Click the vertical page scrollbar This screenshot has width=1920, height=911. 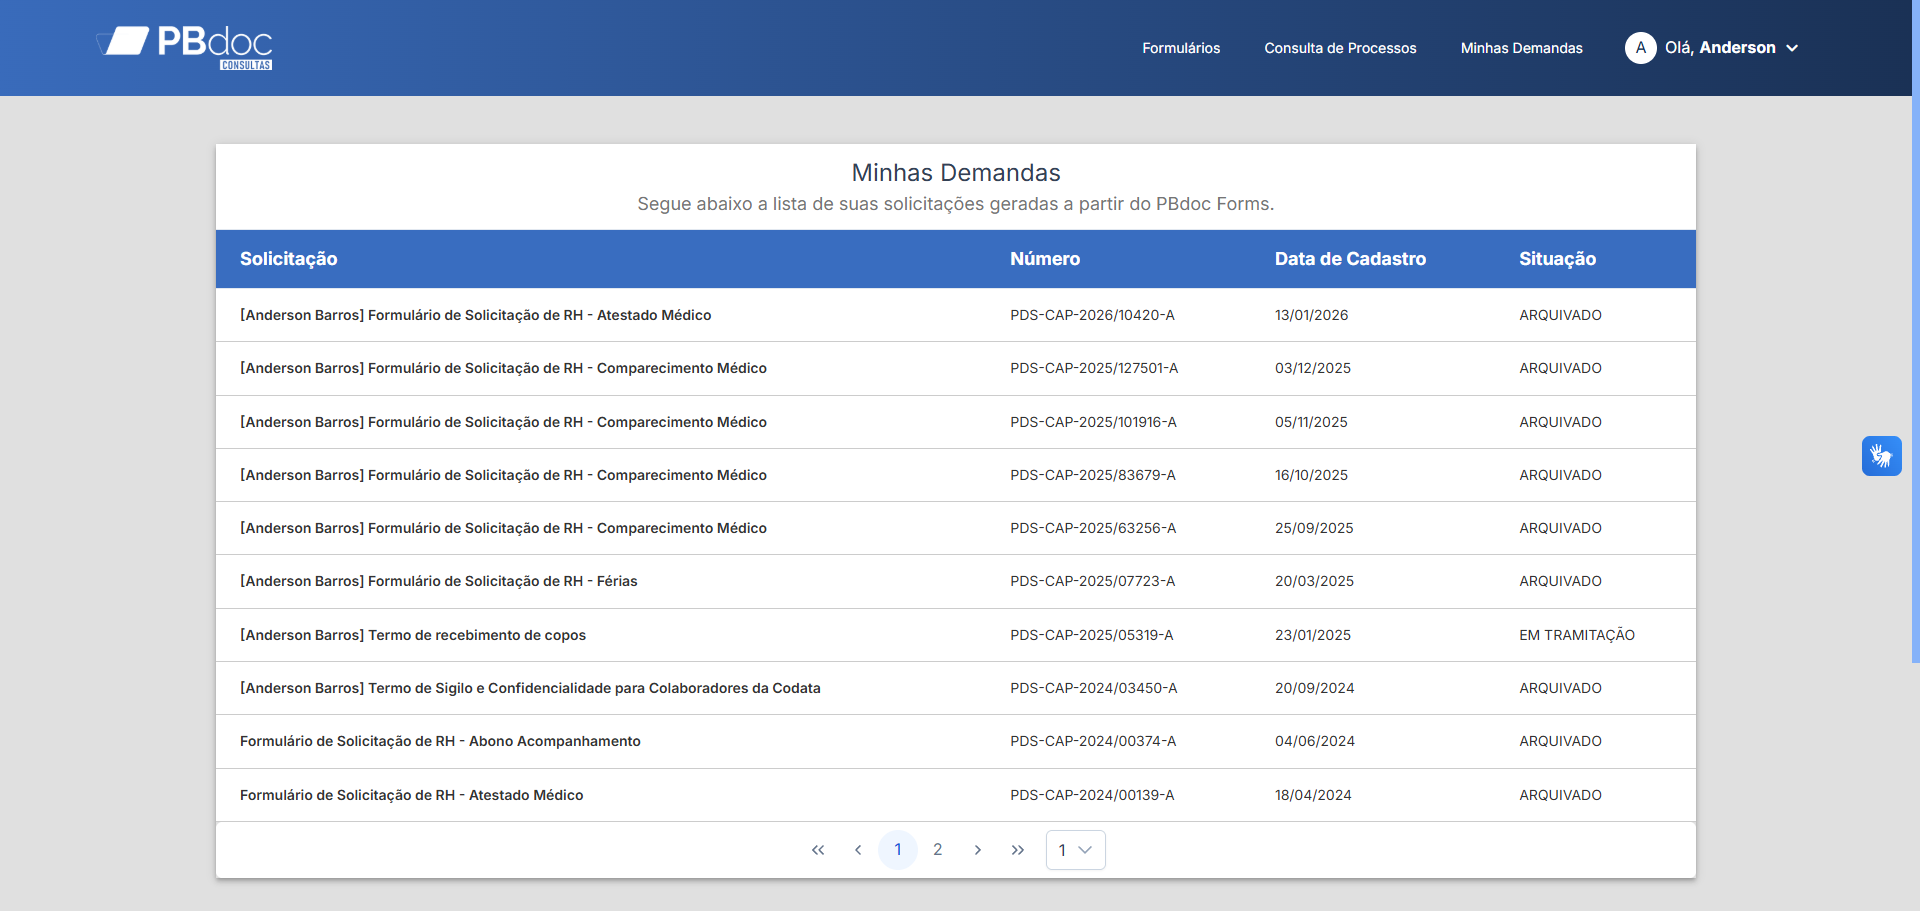tap(1915, 330)
